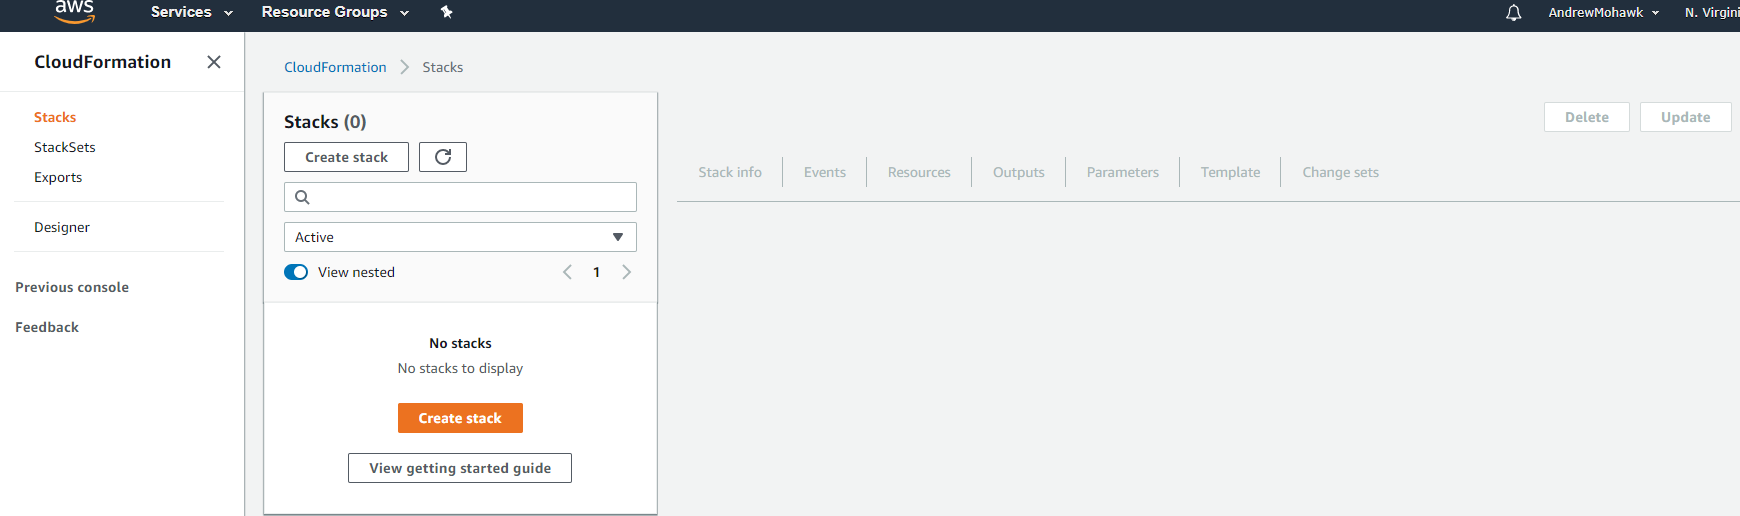
Task: Open Exports in the sidebar
Action: tap(58, 177)
